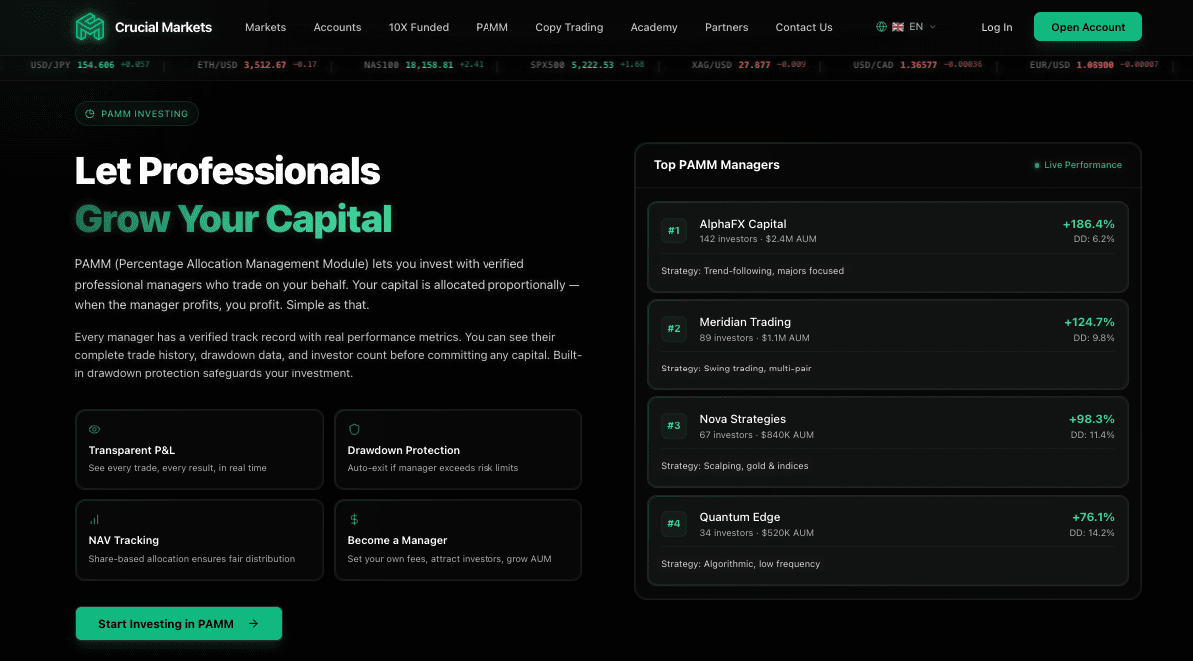1193x661 pixels.
Task: Toggle the Live Performance indicator
Action: (1079, 165)
